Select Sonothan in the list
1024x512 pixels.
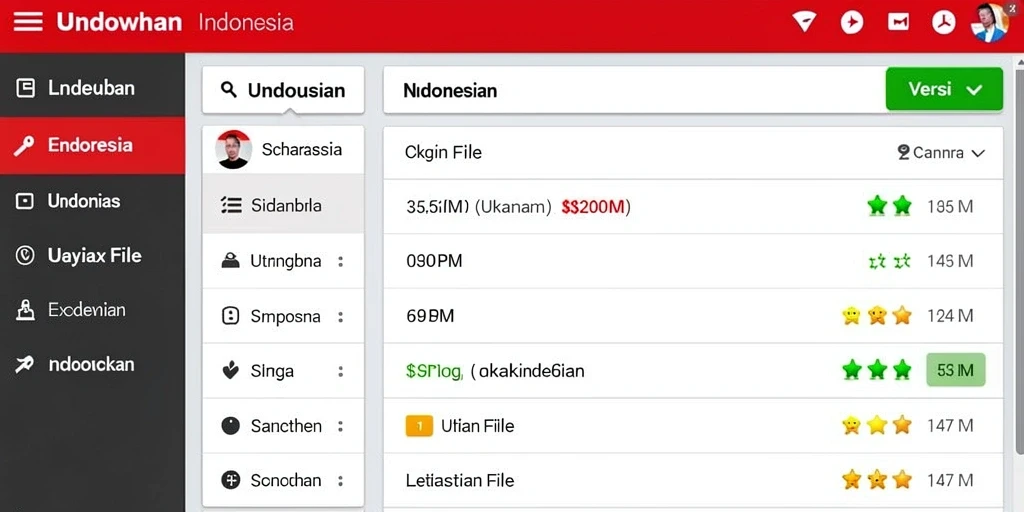point(283,481)
